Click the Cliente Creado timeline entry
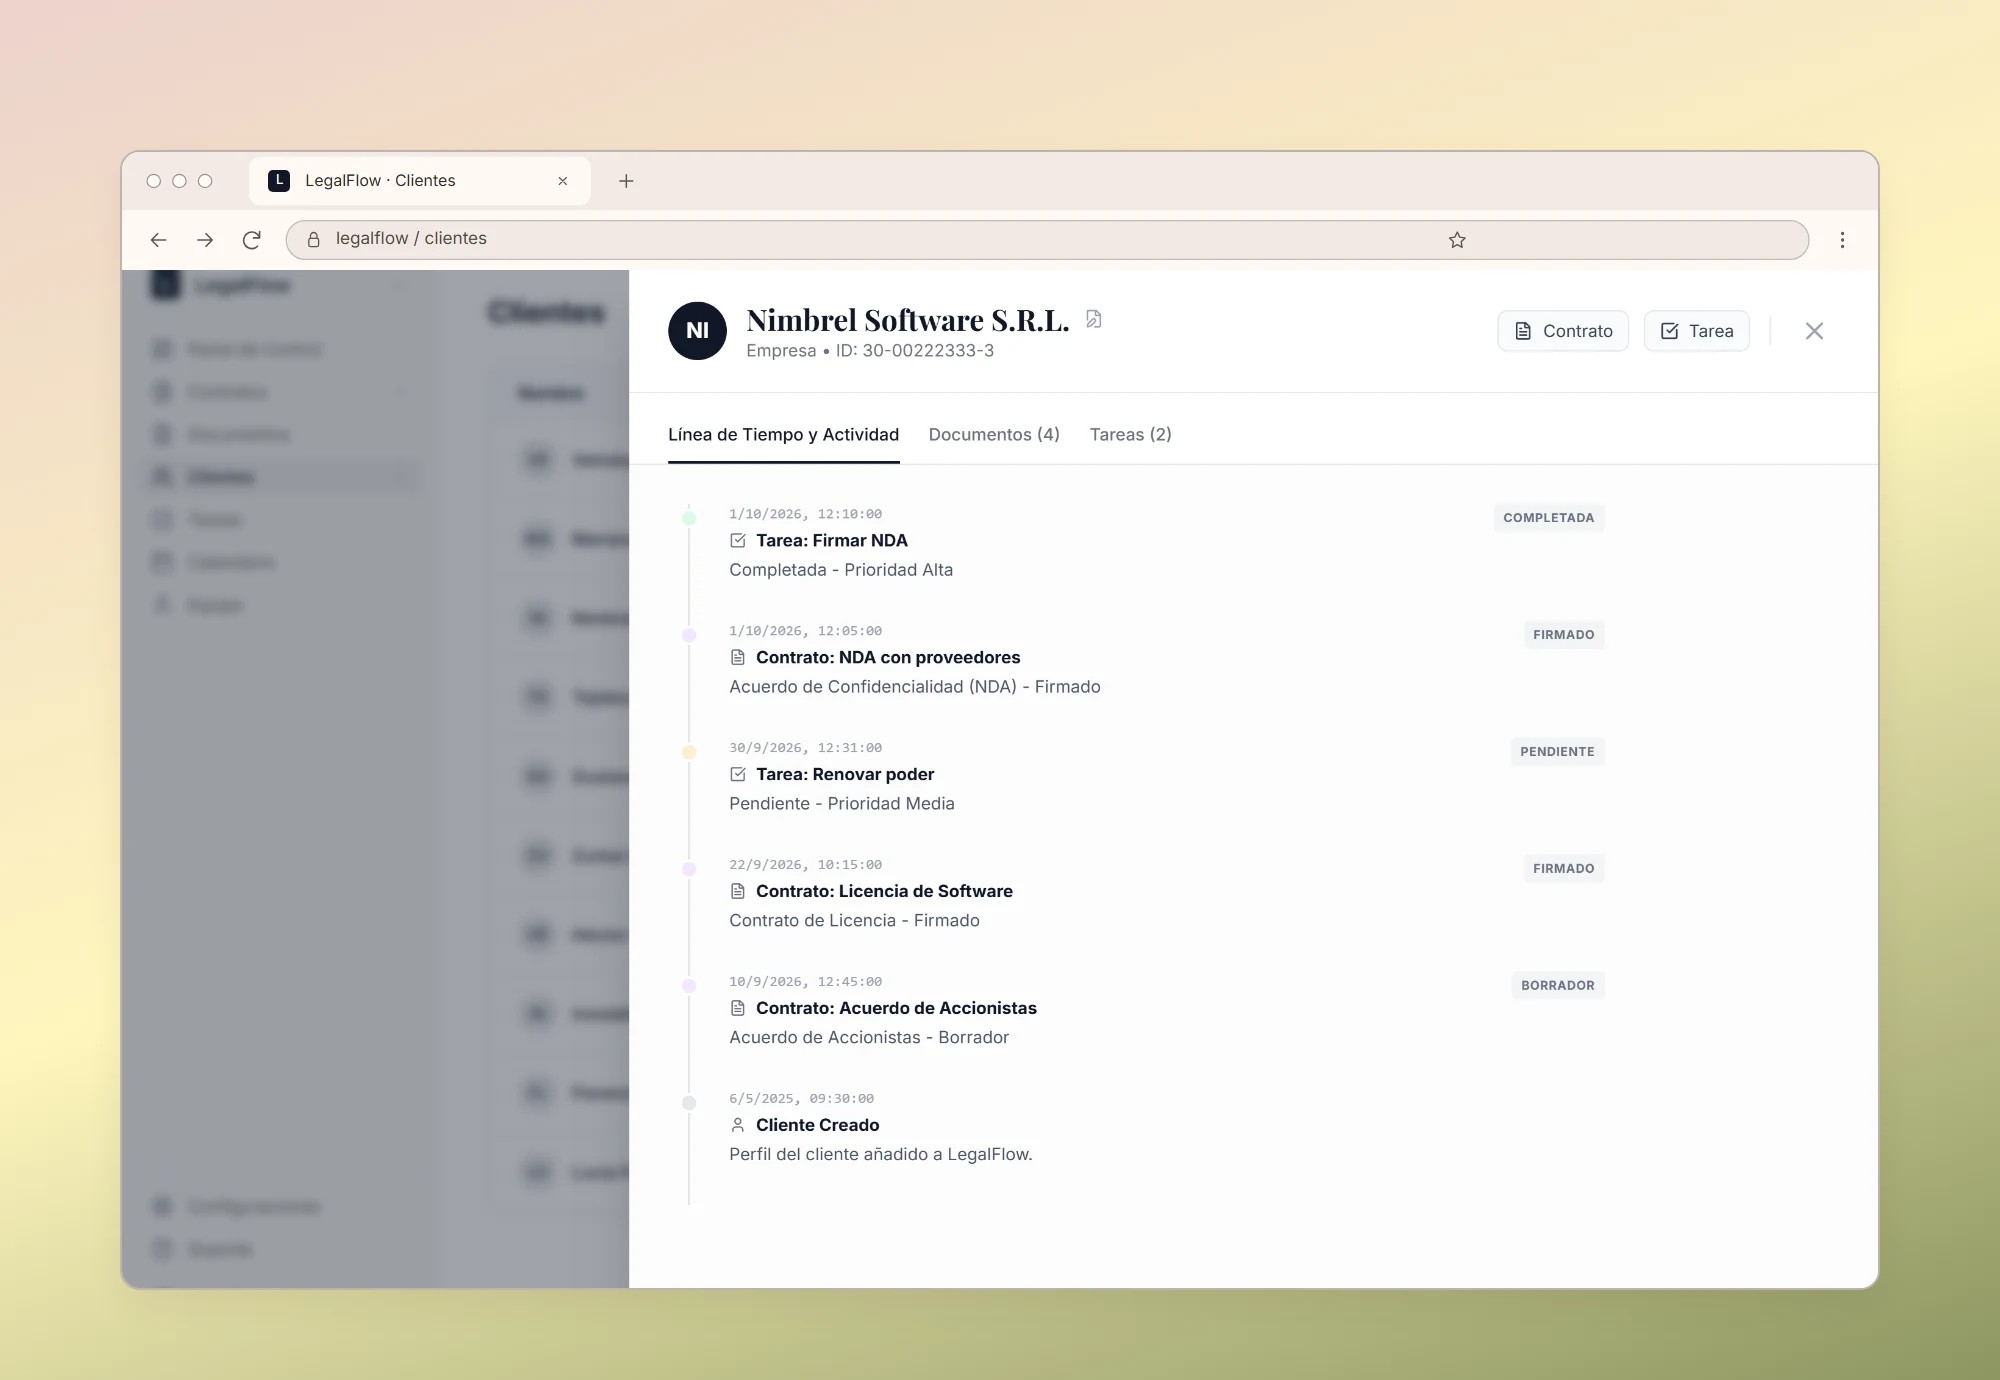Viewport: 2000px width, 1380px height. [817, 1126]
